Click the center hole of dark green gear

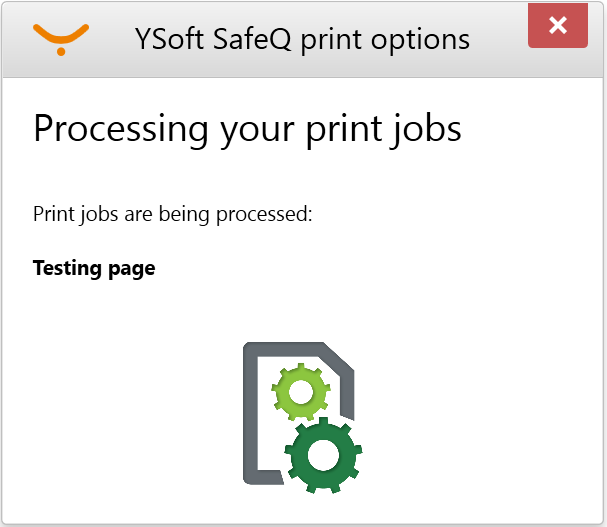[322, 455]
